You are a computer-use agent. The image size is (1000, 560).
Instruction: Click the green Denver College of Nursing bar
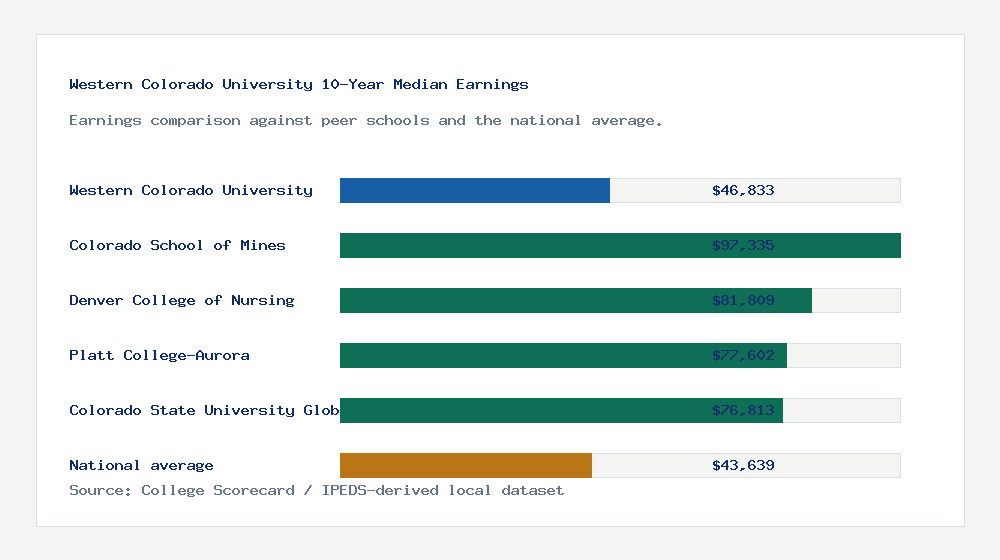point(576,300)
